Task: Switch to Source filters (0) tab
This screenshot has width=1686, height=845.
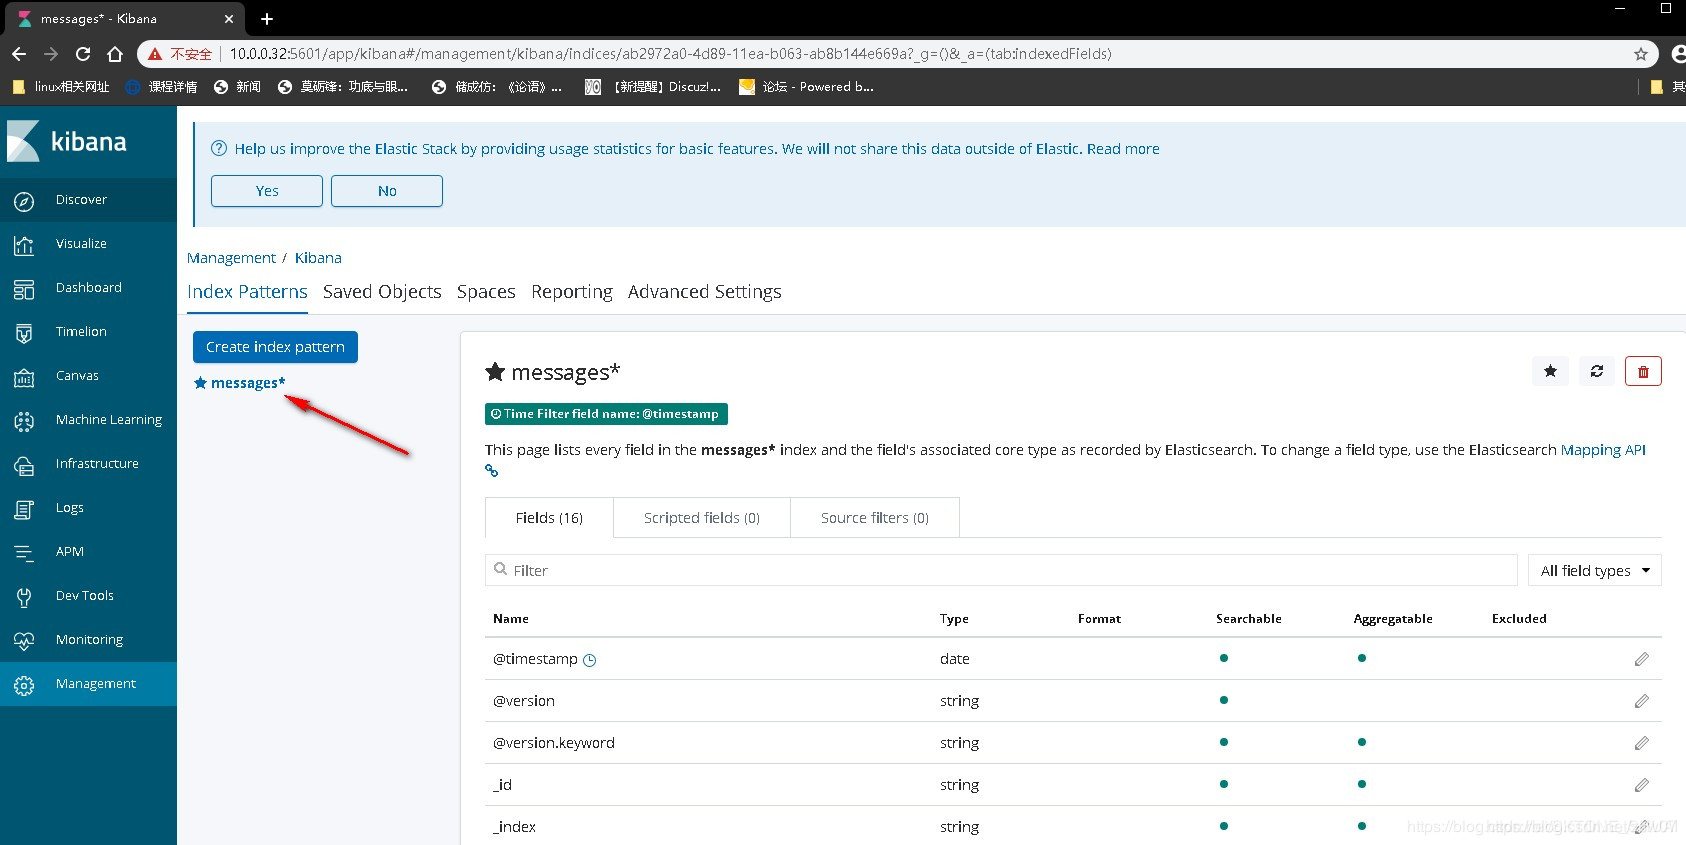Action: [875, 518]
